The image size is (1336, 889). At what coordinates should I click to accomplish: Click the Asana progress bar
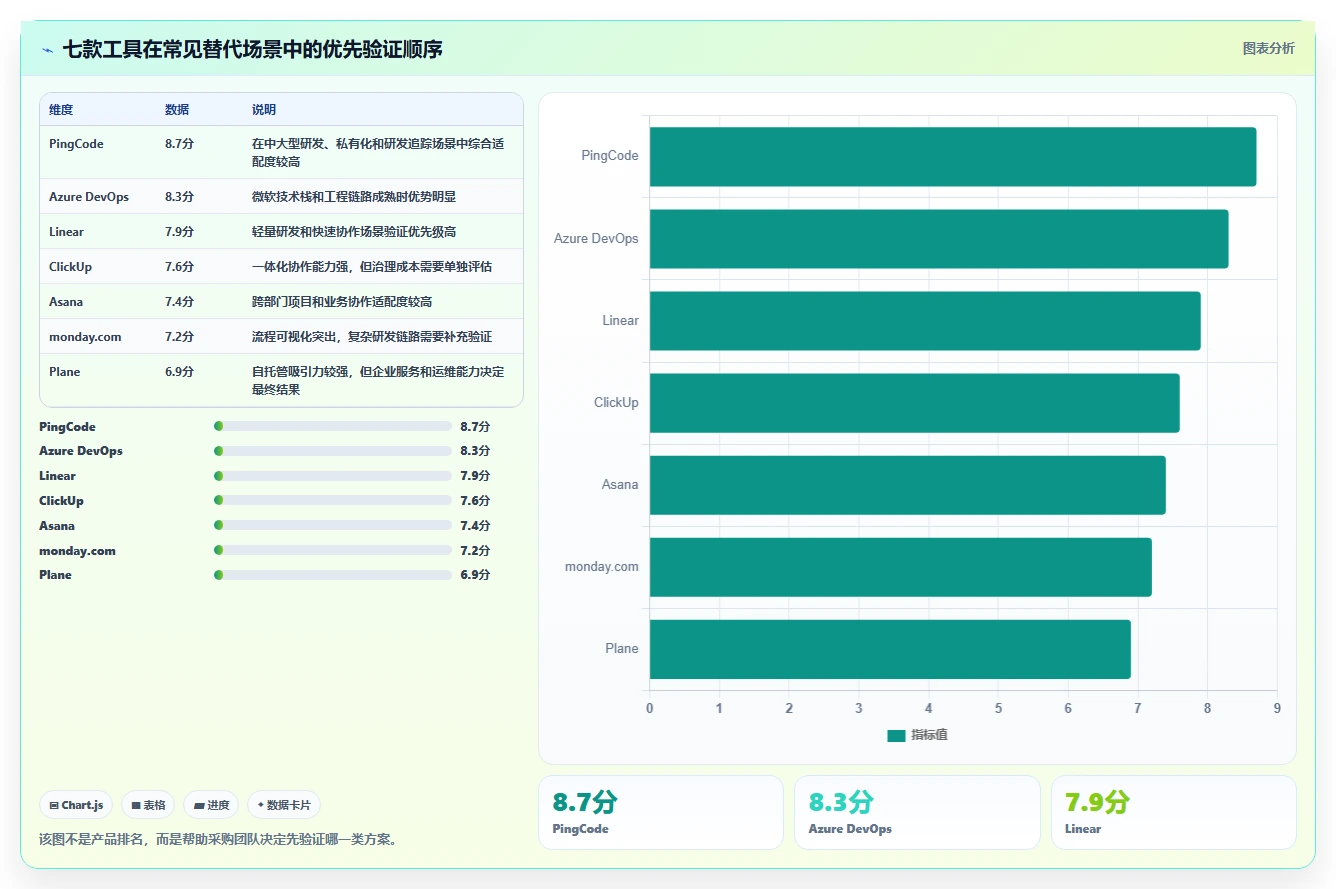tap(333, 525)
